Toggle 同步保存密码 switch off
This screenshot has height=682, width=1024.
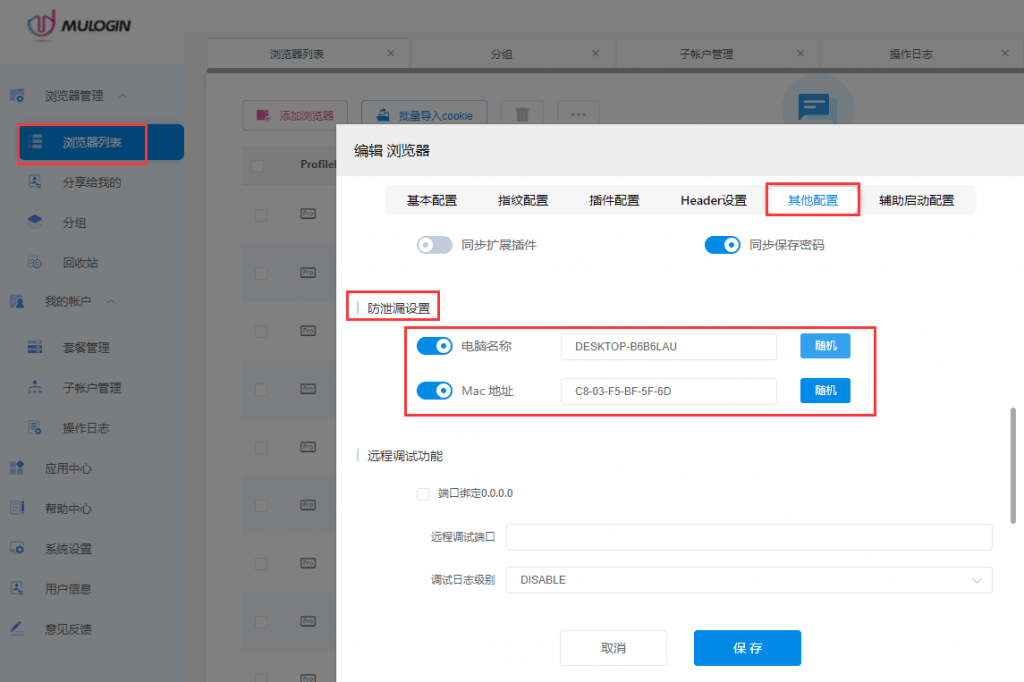click(x=722, y=245)
